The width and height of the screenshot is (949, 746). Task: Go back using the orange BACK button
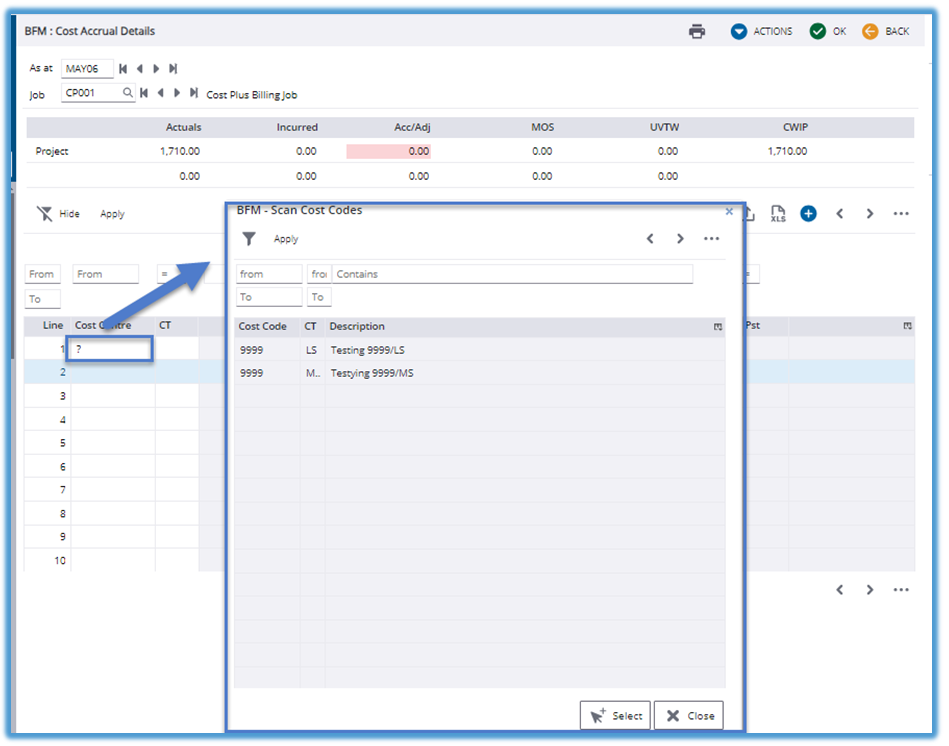[886, 31]
